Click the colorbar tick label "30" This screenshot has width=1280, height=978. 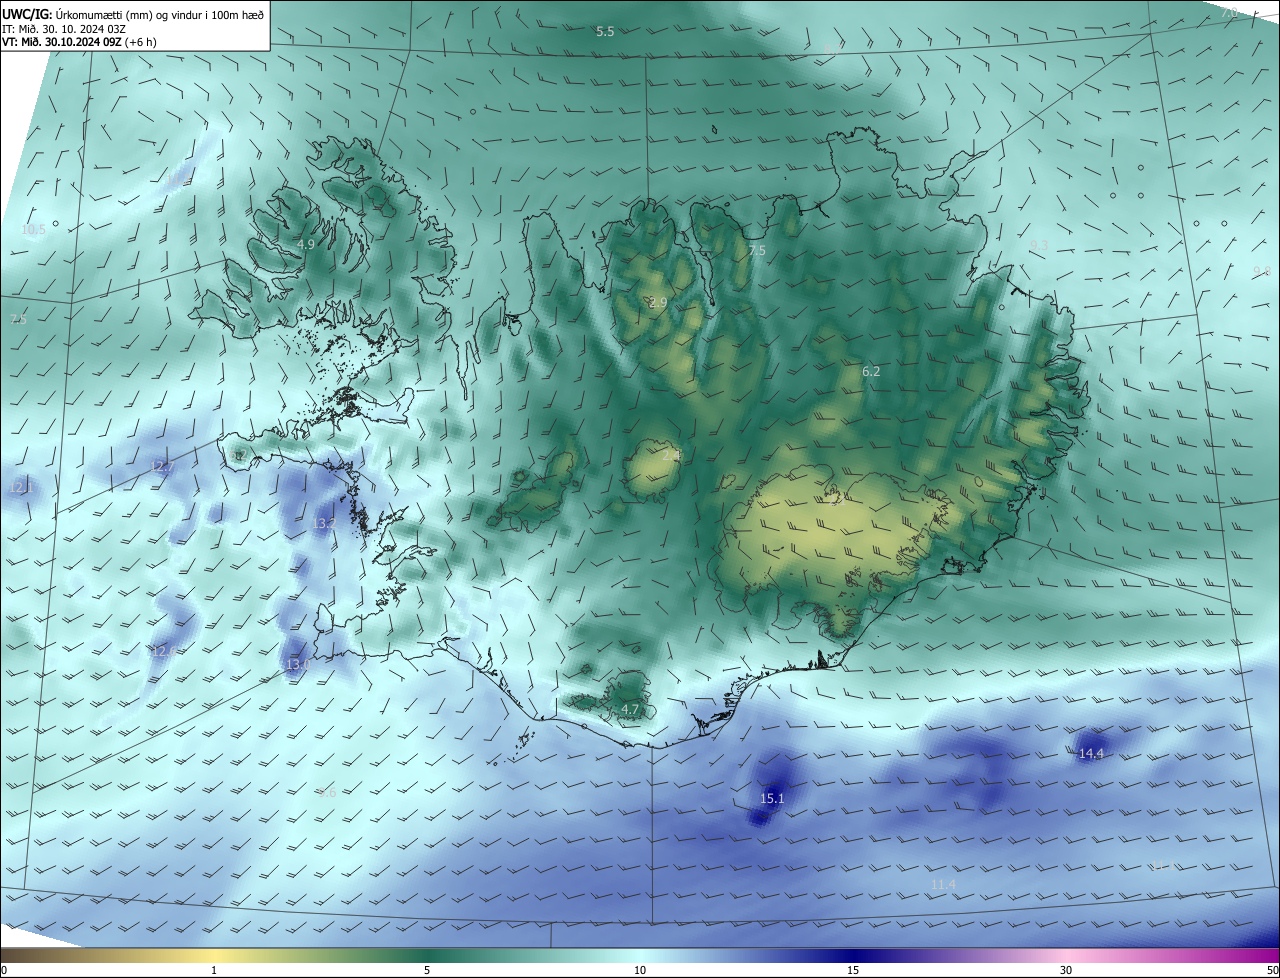[1066, 970]
